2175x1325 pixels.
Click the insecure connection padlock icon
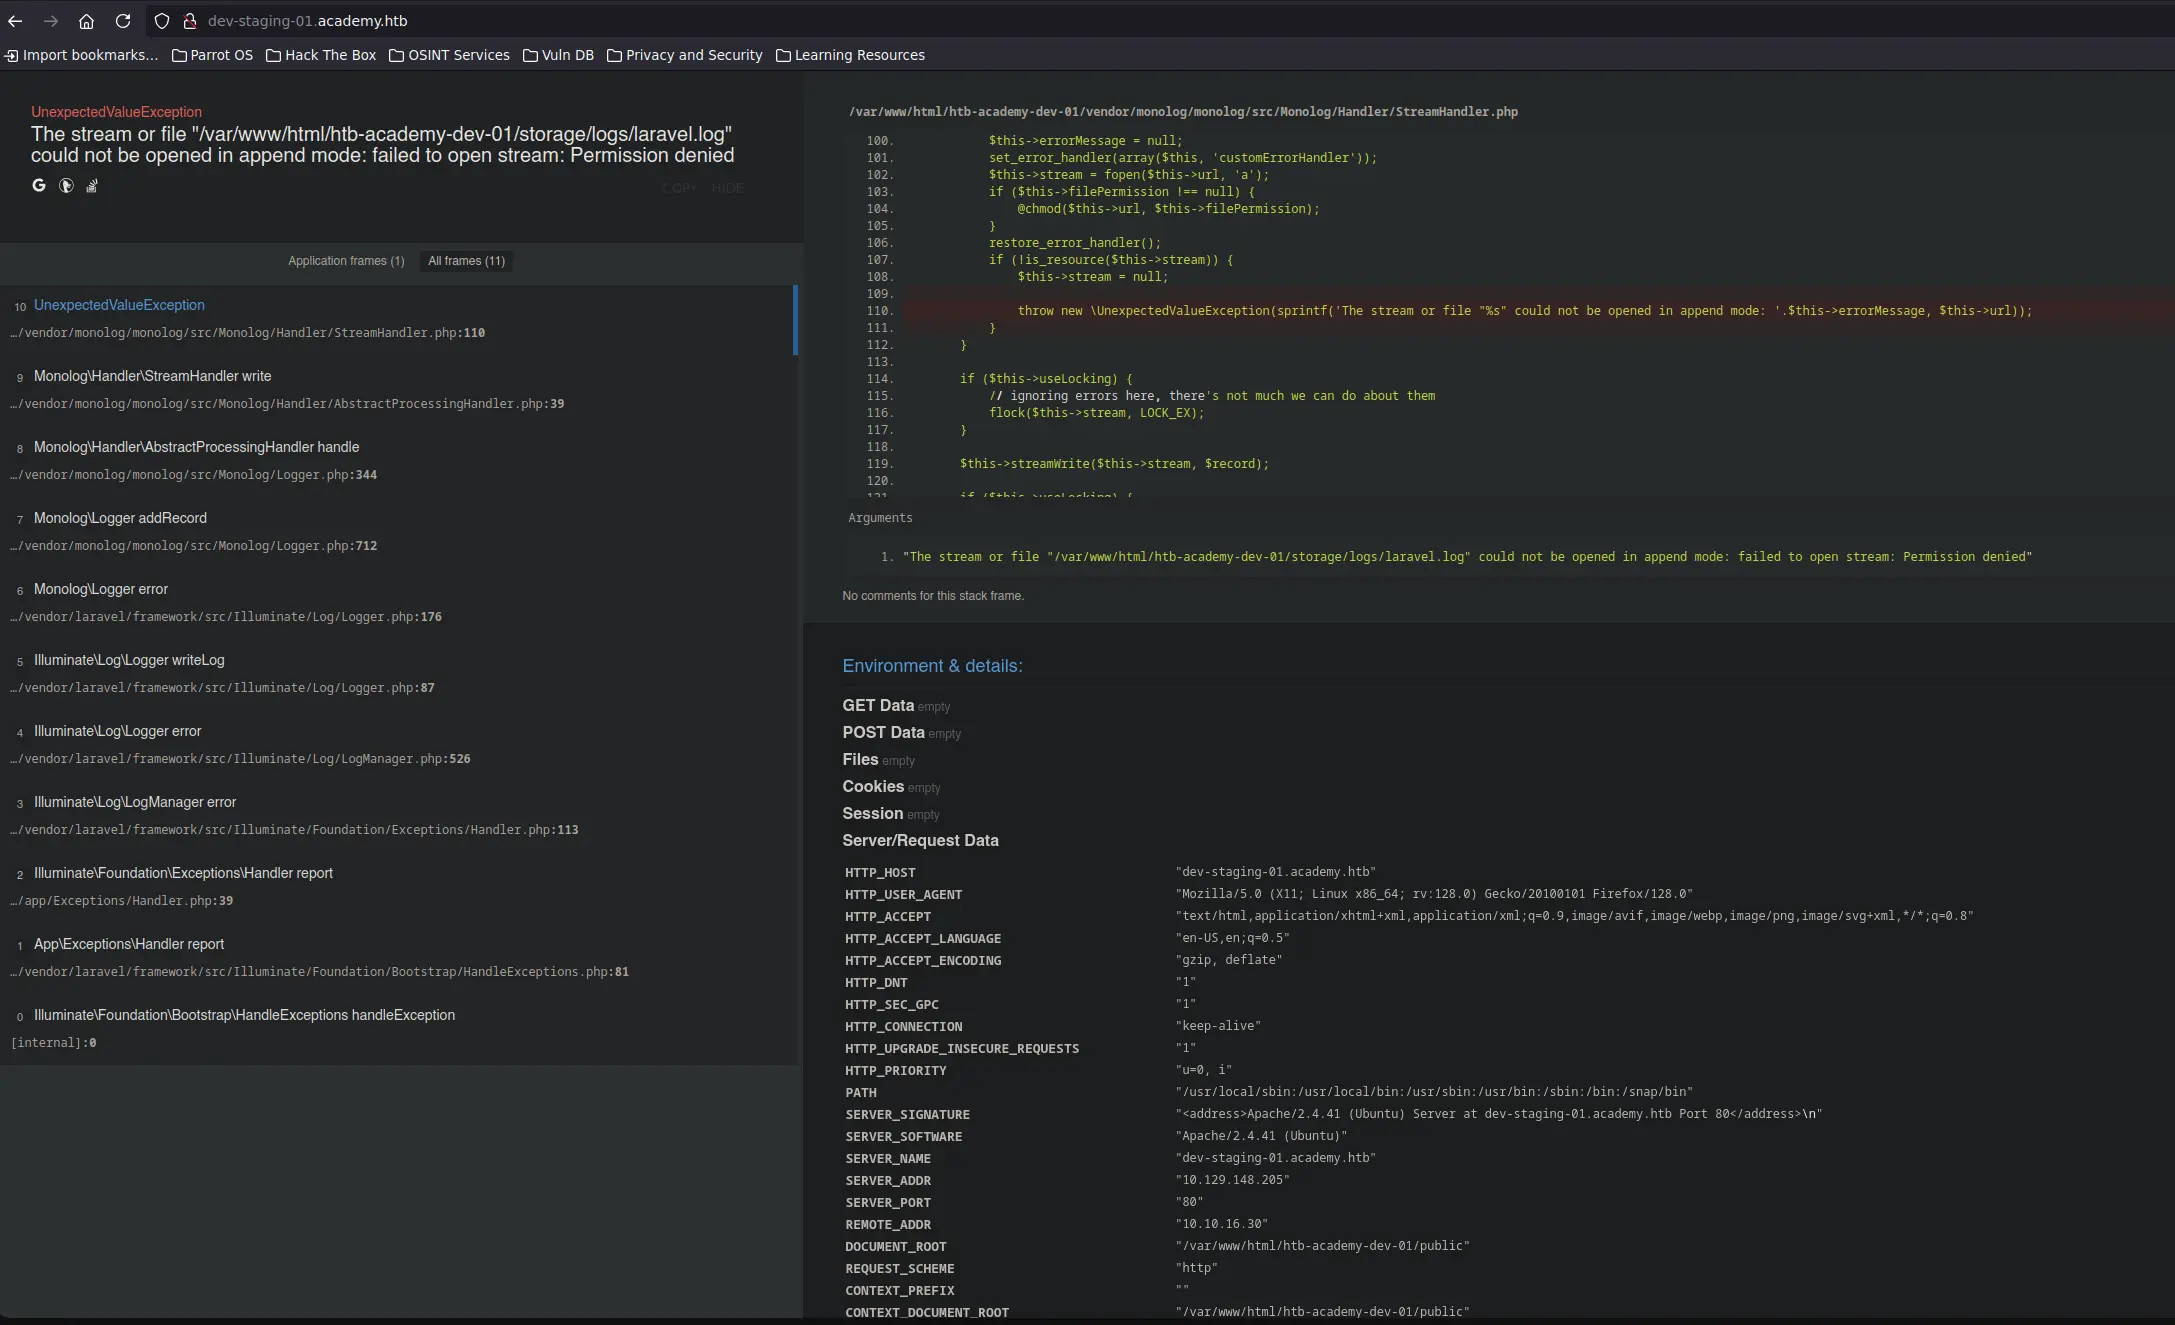(x=189, y=21)
